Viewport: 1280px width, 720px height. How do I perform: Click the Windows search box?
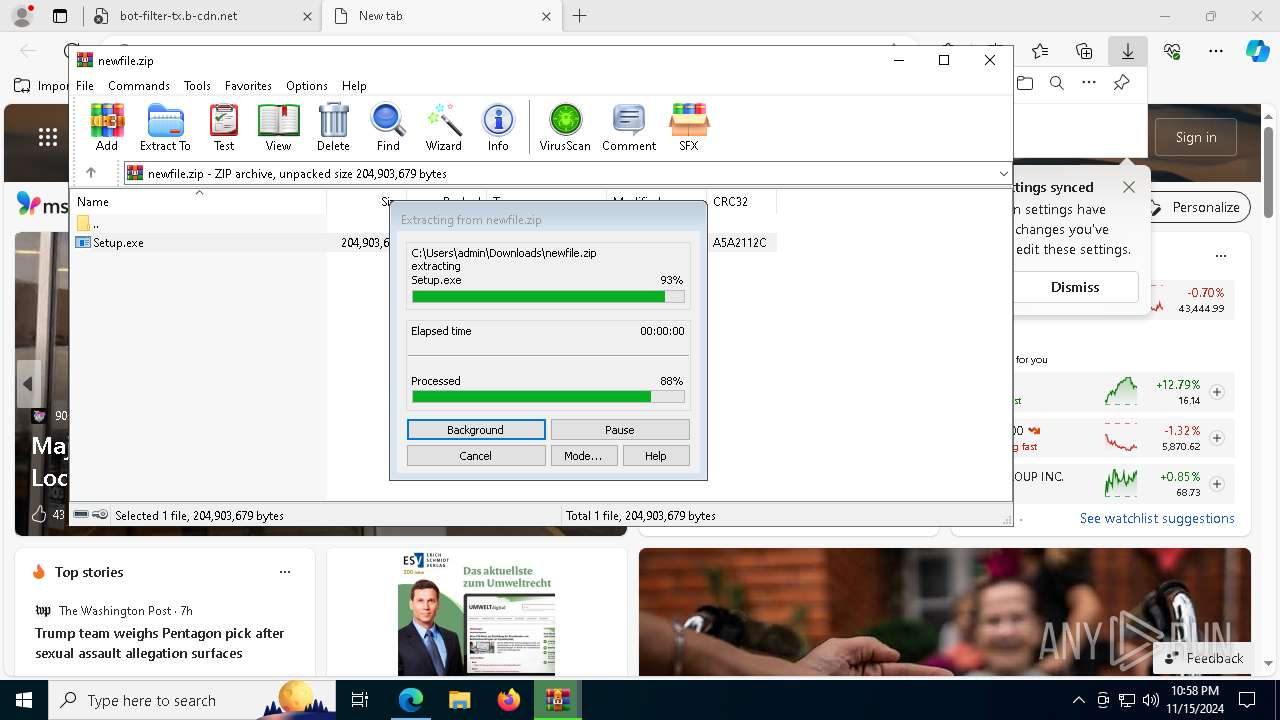192,700
